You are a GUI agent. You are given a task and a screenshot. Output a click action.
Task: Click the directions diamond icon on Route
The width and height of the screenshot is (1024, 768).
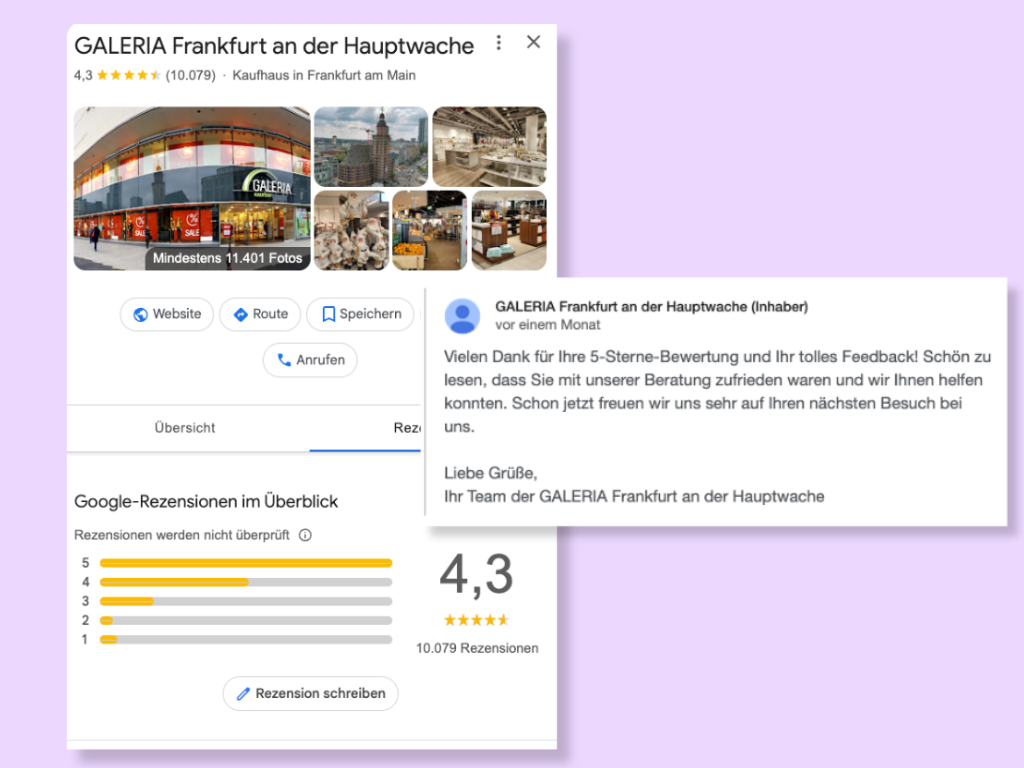(240, 315)
